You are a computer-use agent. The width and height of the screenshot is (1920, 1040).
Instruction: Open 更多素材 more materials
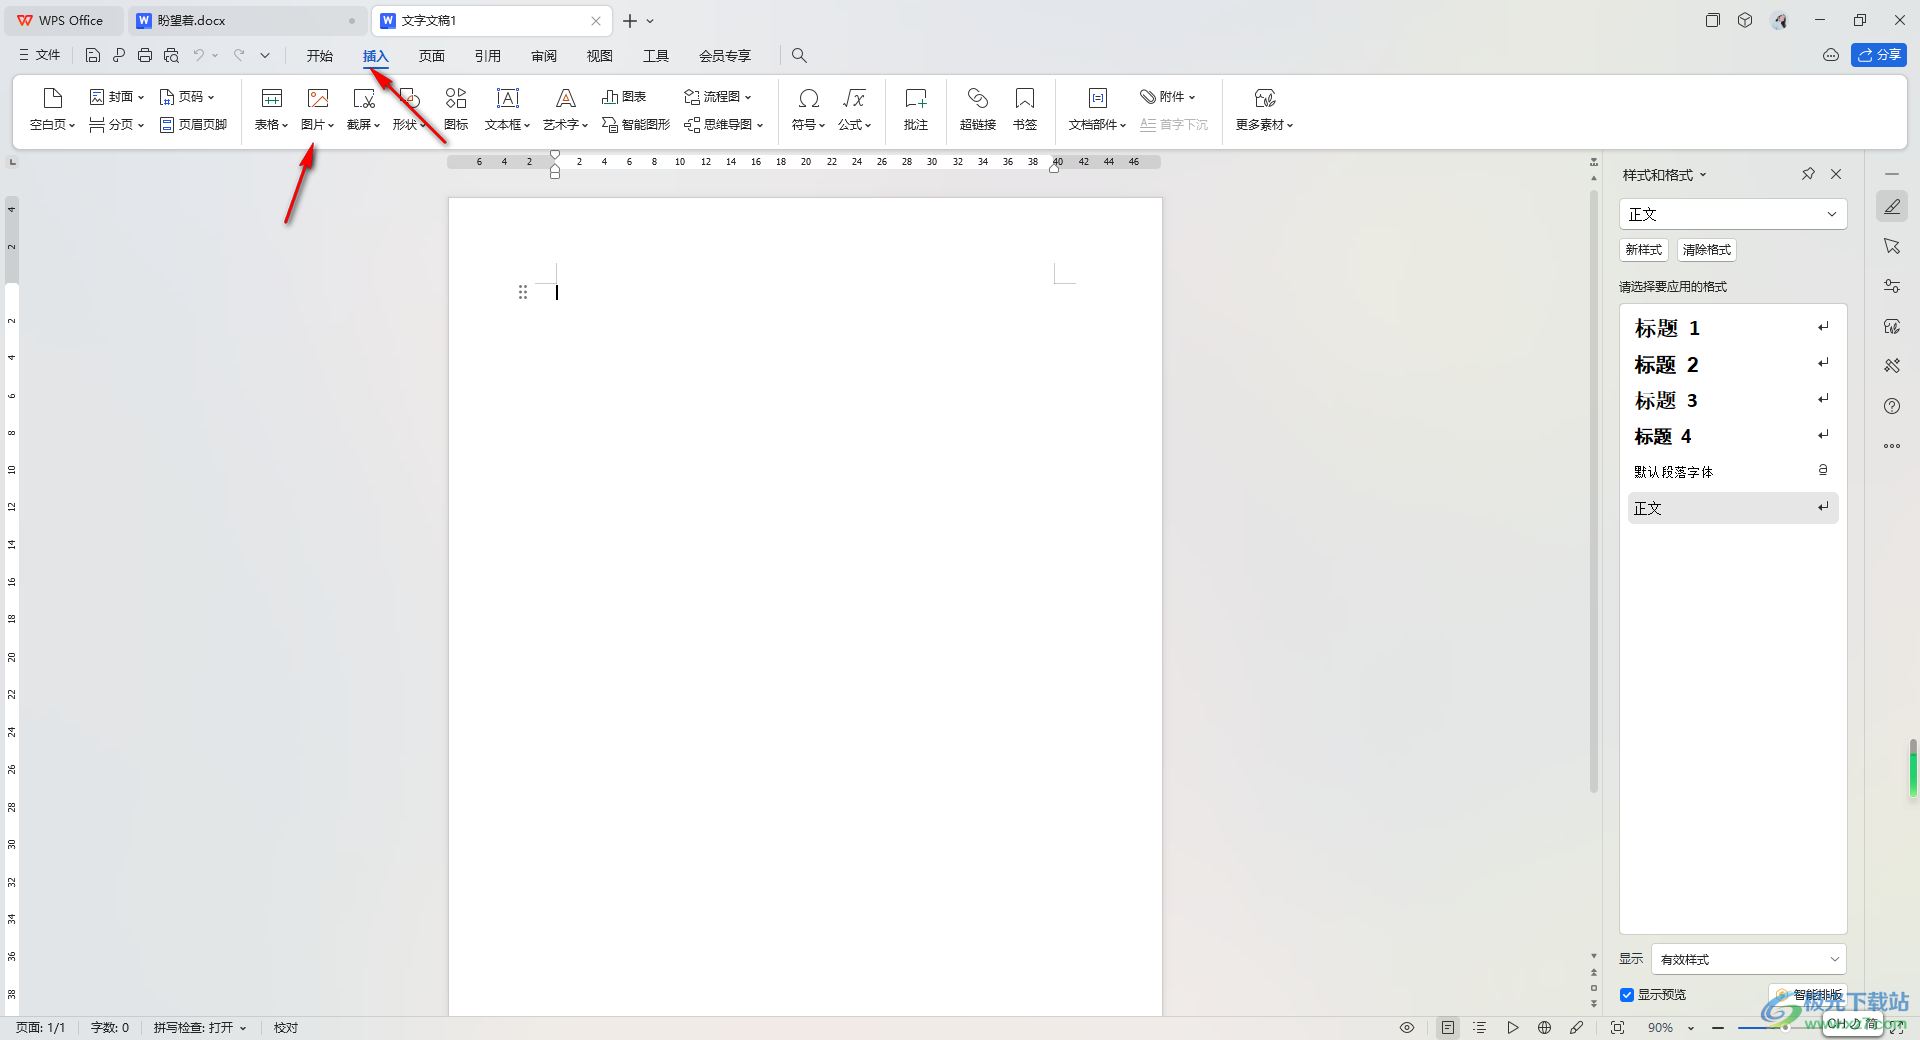(x=1264, y=109)
